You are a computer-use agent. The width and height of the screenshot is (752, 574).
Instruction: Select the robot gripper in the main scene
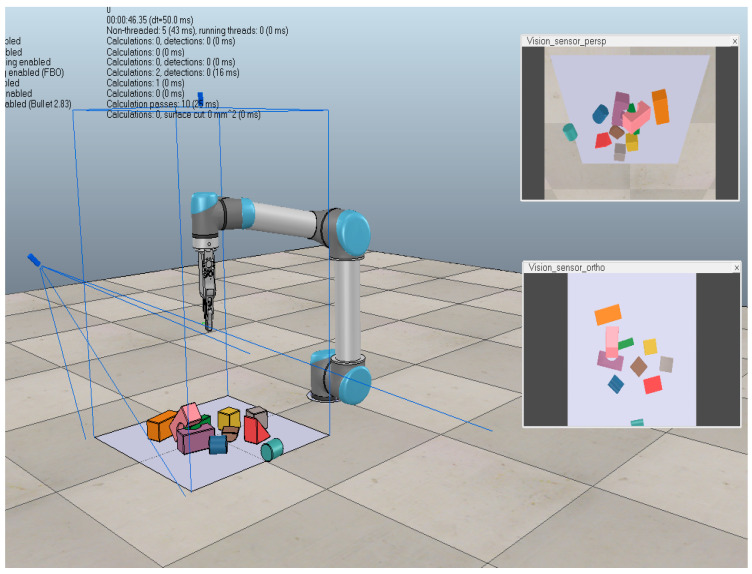tap(208, 286)
